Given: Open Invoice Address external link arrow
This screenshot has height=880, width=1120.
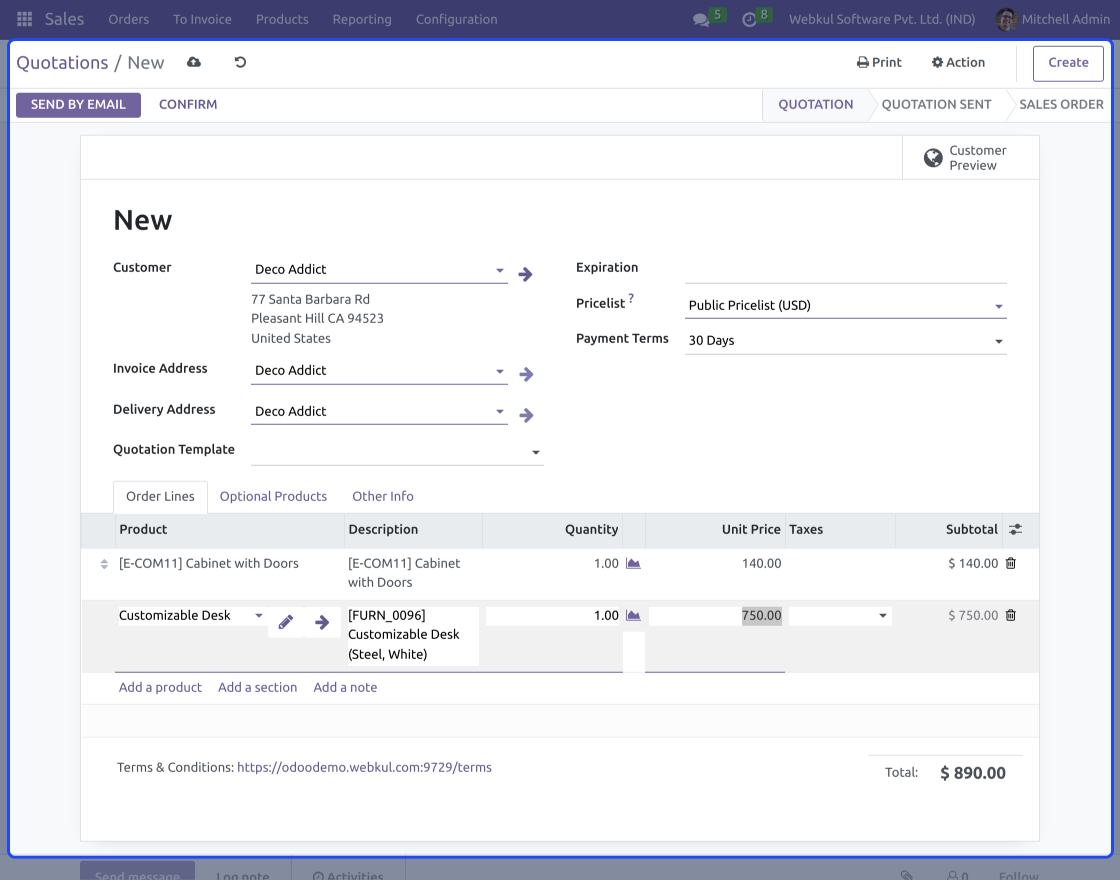Looking at the screenshot, I should 526,374.
